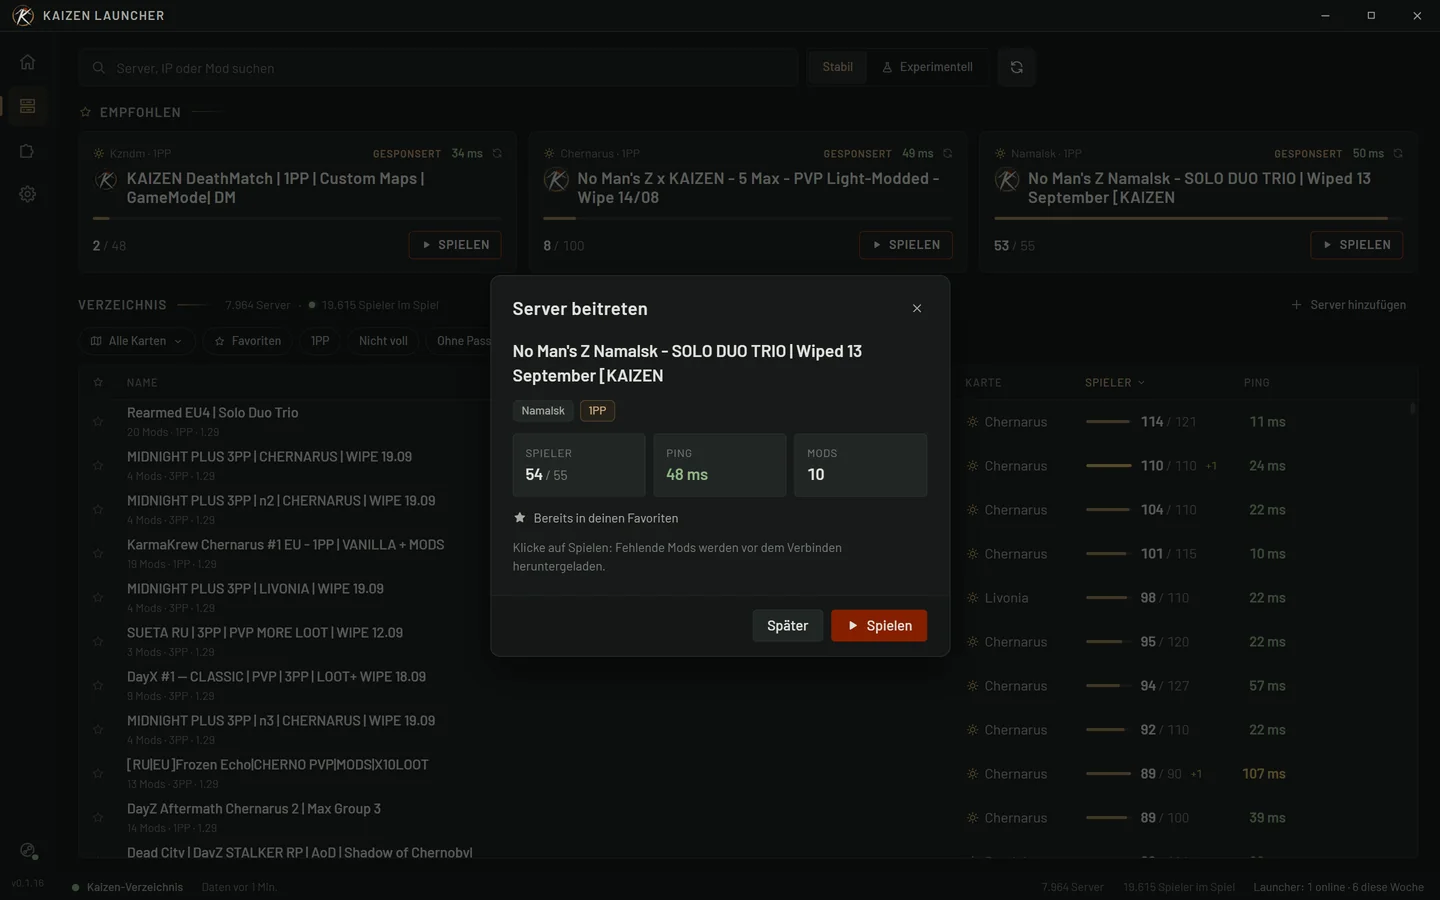Star the KarmaKrew Chernarus #1 EU server
1440x900 pixels.
tap(98, 554)
